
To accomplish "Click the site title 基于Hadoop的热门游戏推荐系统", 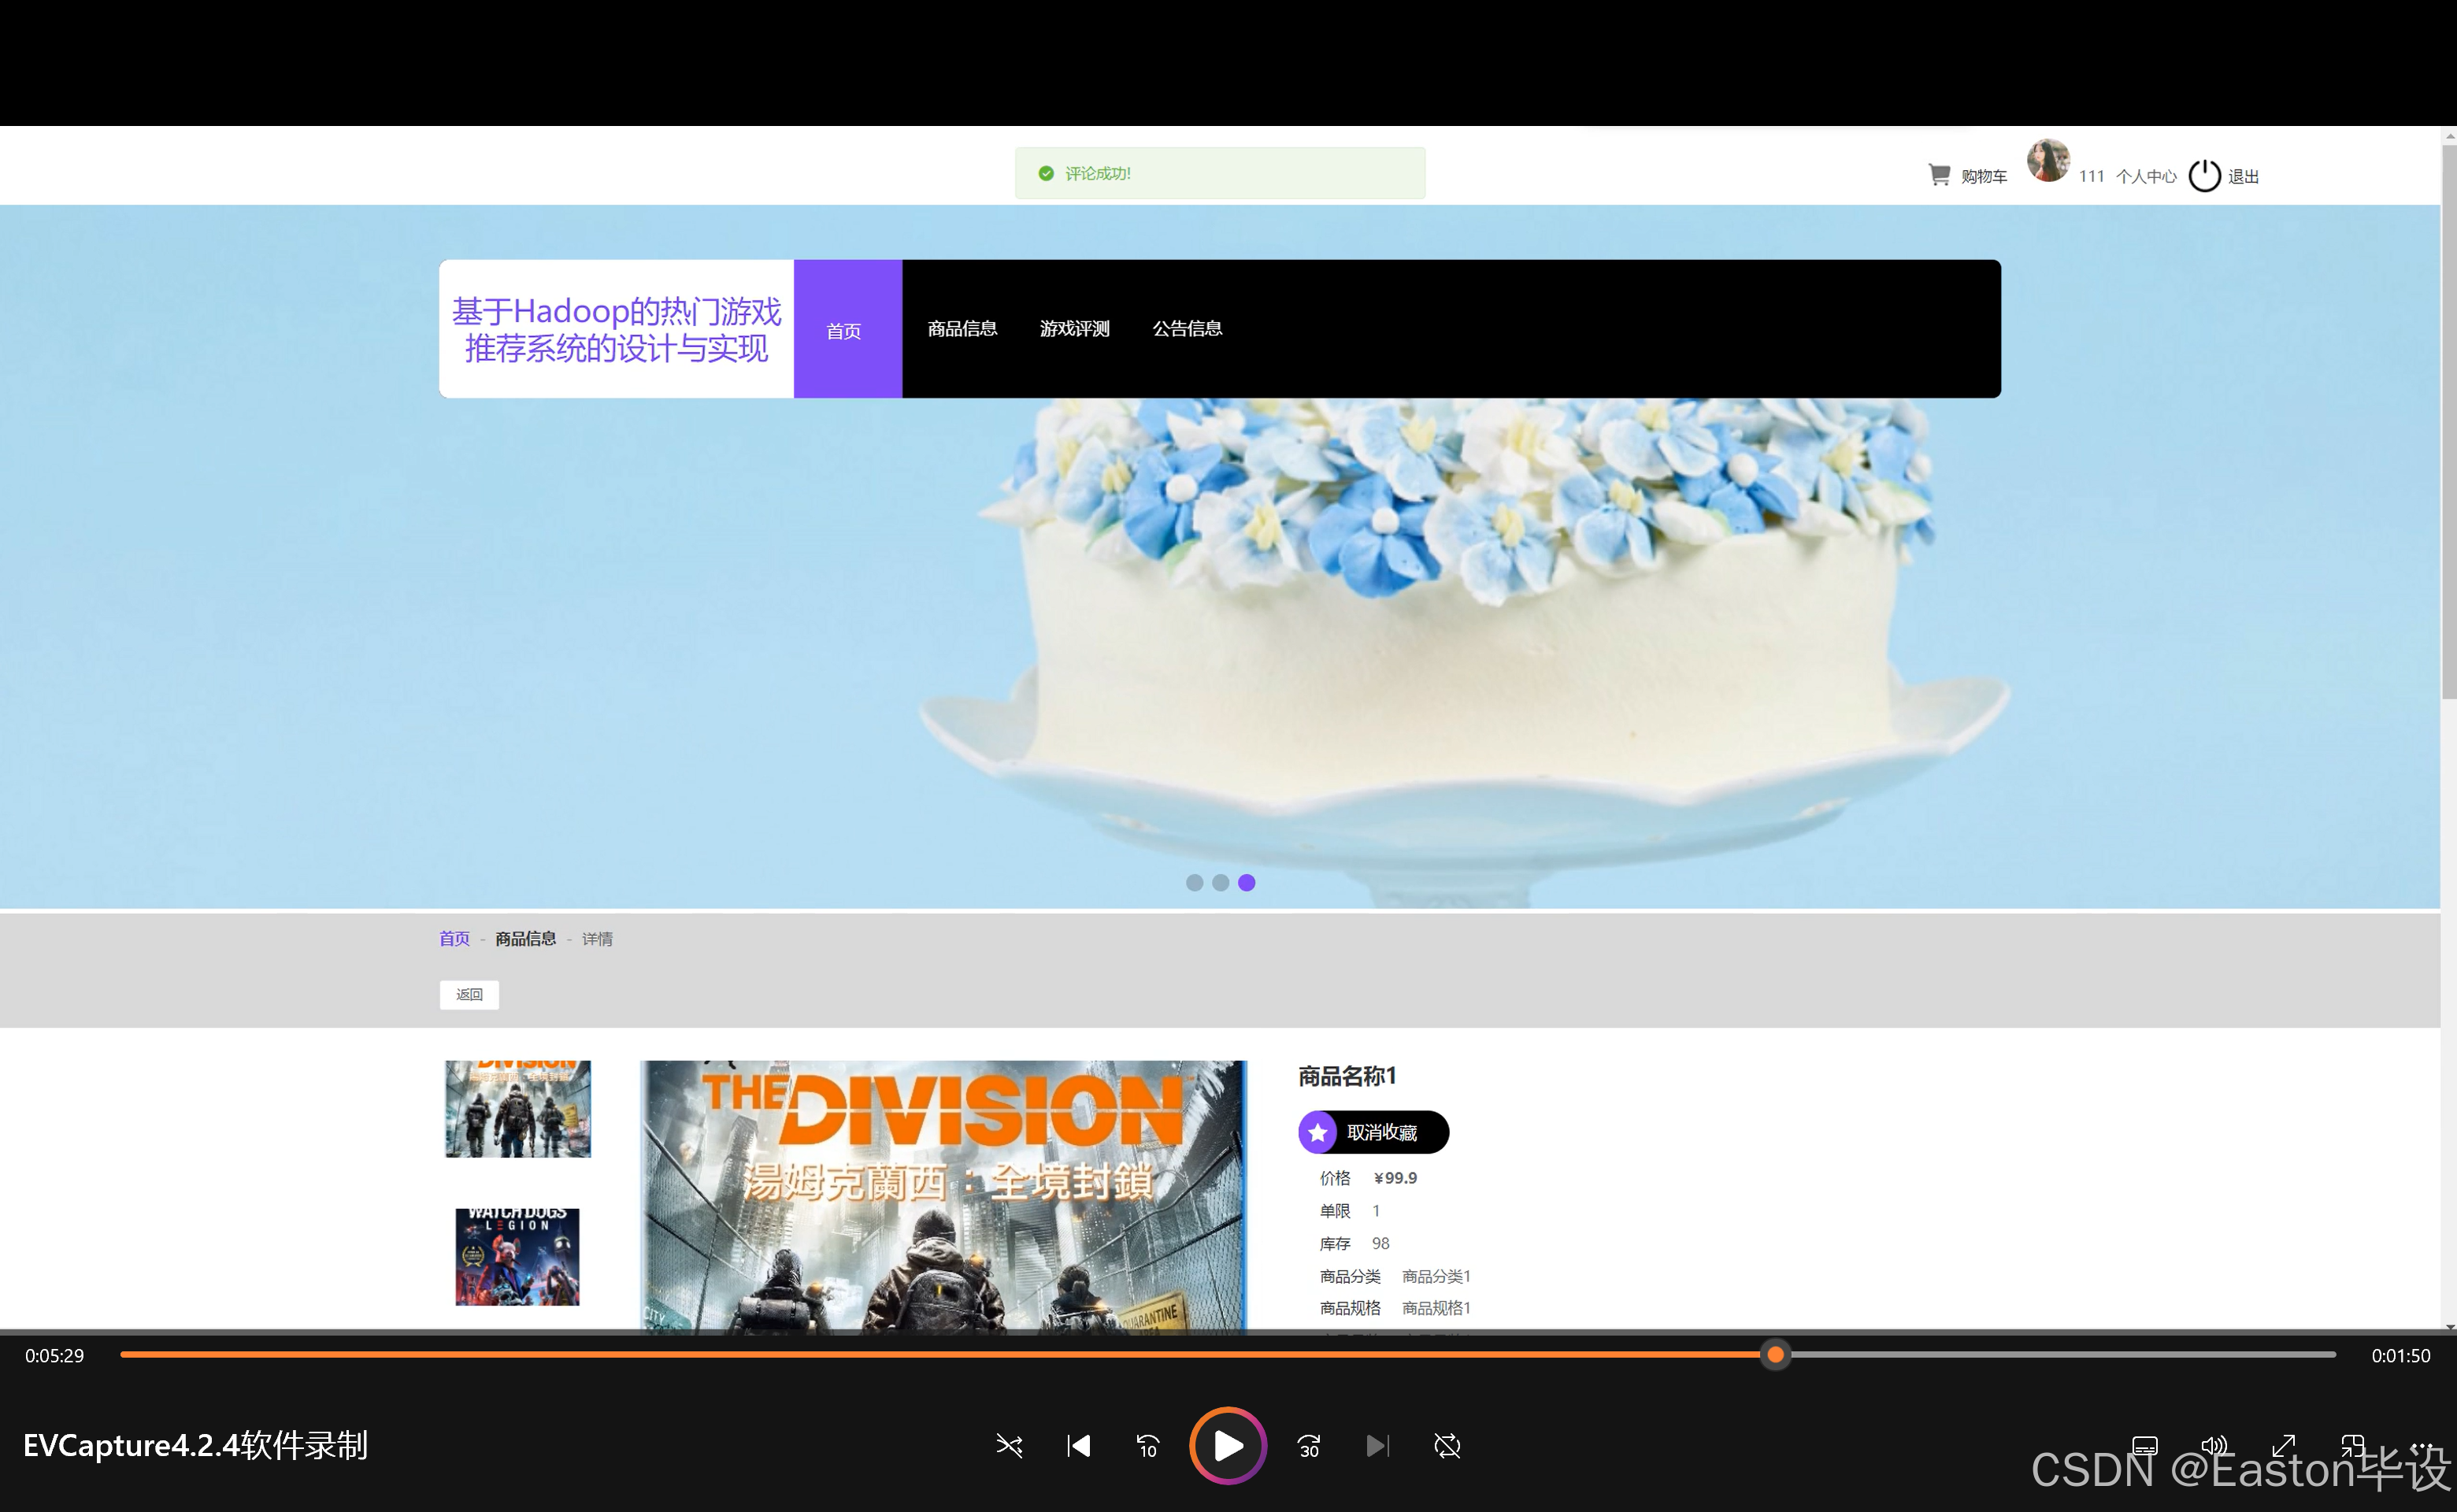I will (x=616, y=329).
